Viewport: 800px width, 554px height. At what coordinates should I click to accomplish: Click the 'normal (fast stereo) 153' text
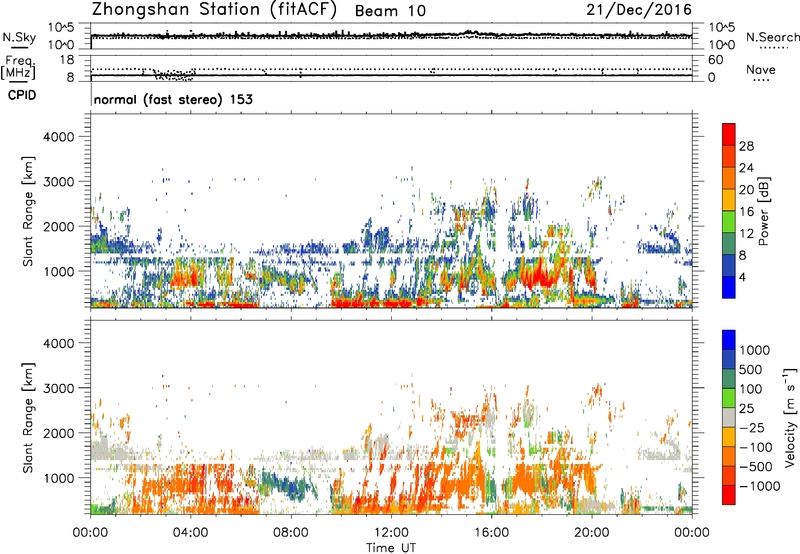click(x=173, y=99)
